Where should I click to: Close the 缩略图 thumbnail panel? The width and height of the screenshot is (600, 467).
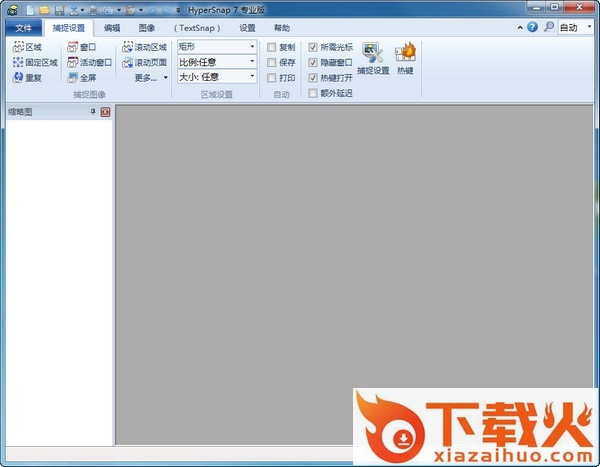coord(105,112)
